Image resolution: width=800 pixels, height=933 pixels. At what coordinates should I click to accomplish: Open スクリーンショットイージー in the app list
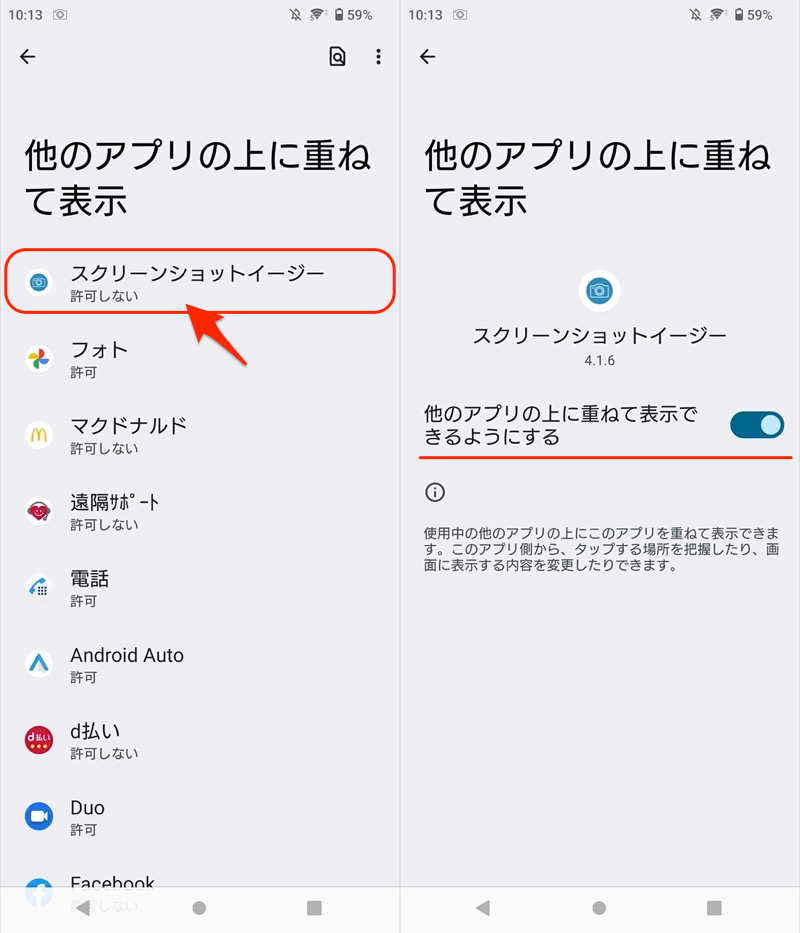point(200,281)
